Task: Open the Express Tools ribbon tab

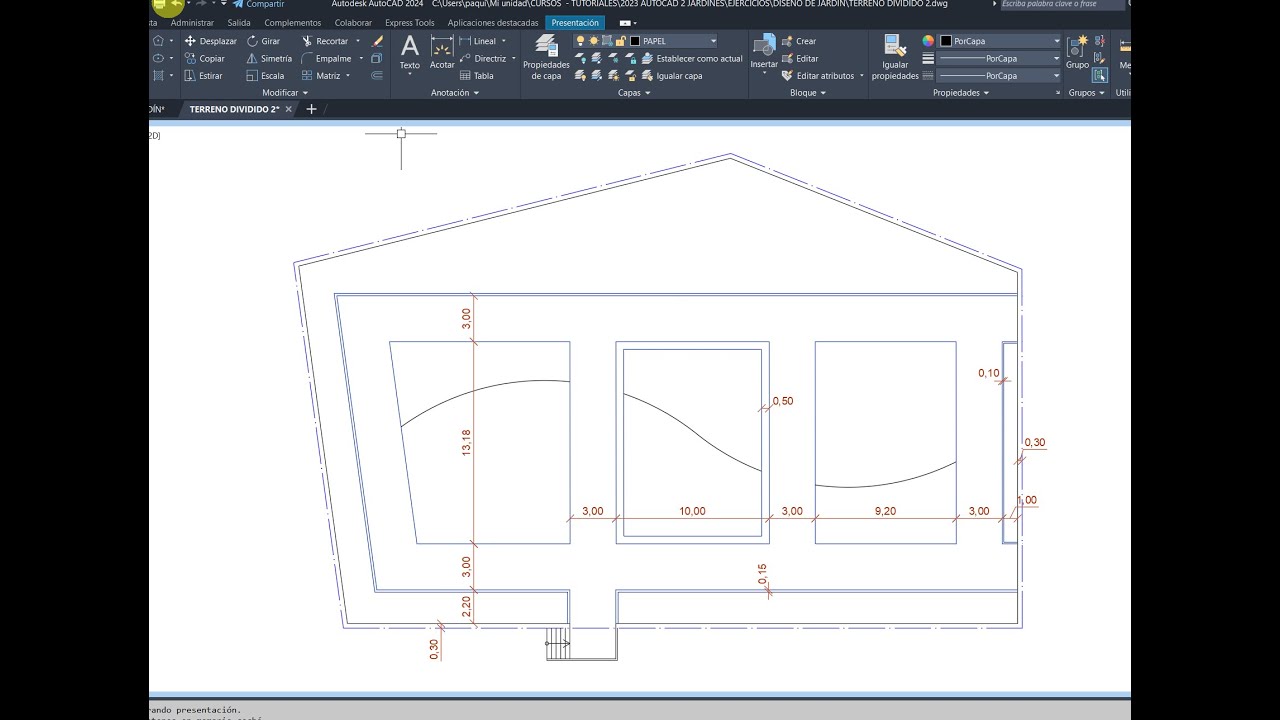Action: pyautogui.click(x=410, y=22)
